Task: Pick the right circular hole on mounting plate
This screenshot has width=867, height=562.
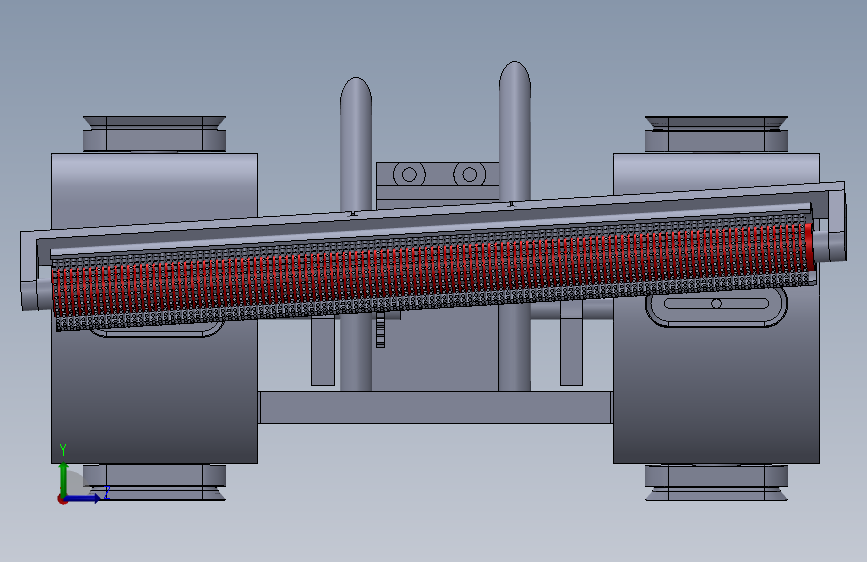Action: 469,175
